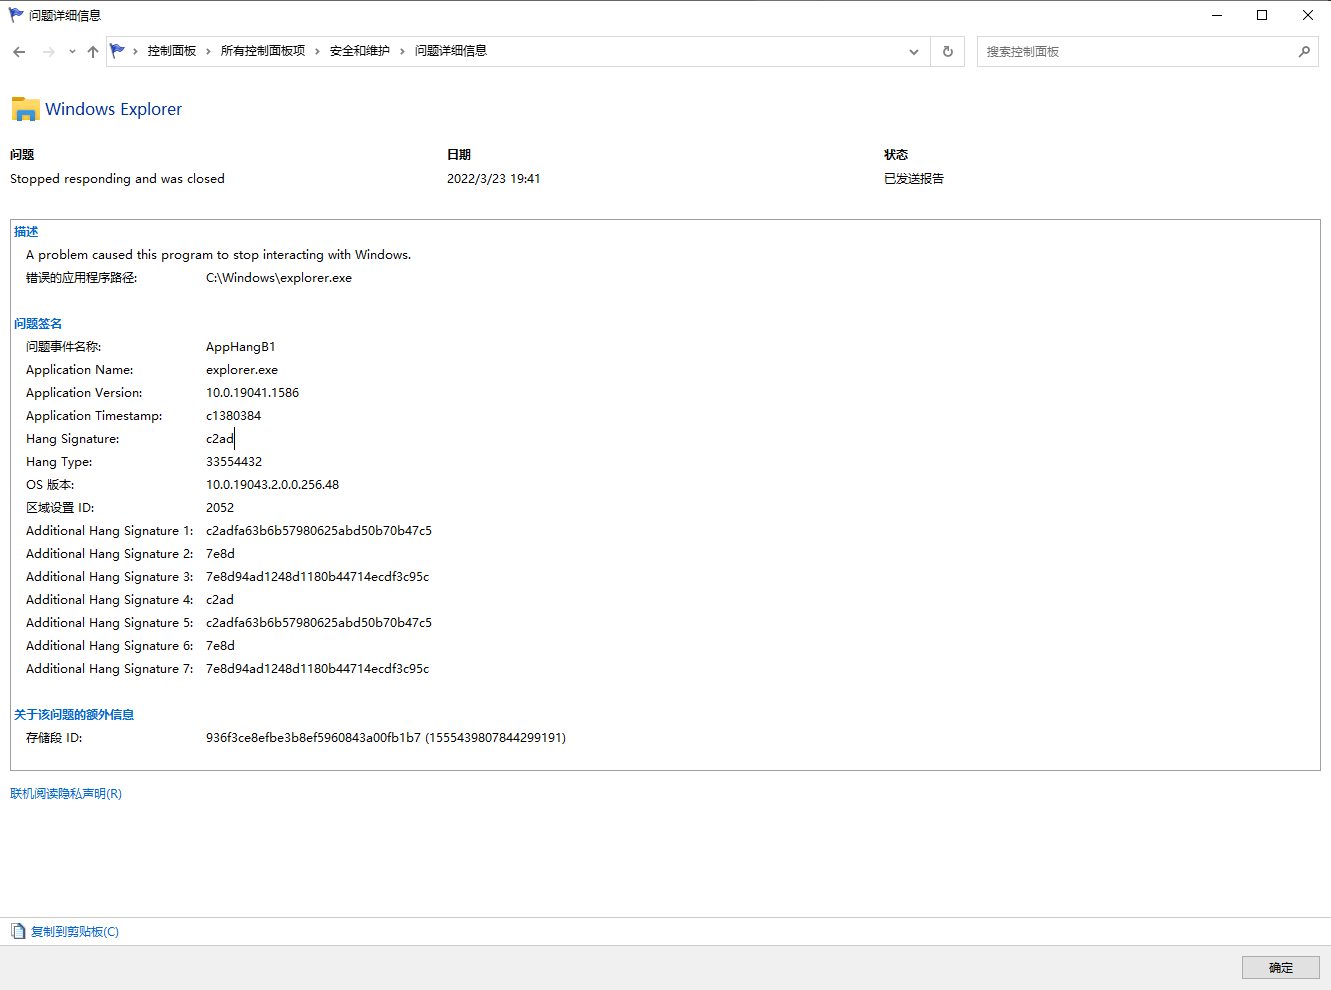Screen dimensions: 1331x990
Task: Click the path C:\Windows\explorer.exe
Action: click(x=279, y=278)
